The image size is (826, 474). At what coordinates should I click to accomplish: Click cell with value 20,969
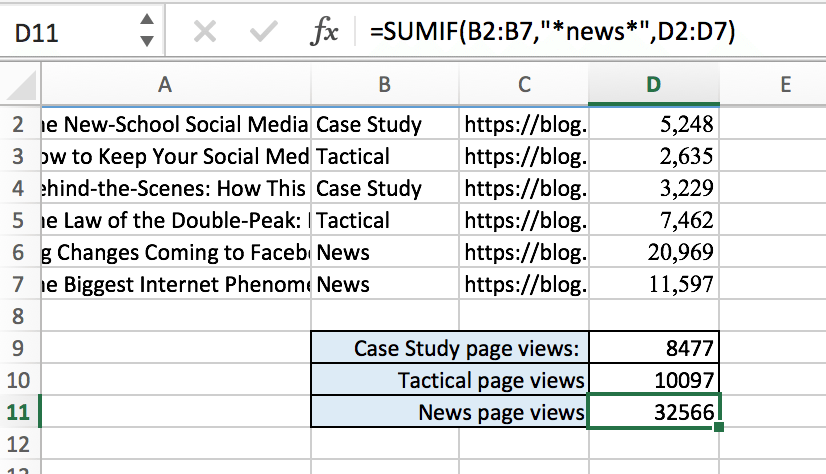tap(654, 252)
